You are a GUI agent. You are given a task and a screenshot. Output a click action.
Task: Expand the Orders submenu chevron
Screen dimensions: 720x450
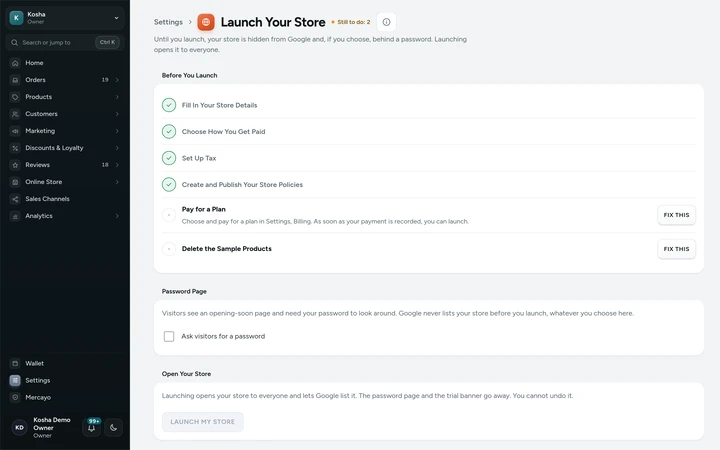117,80
